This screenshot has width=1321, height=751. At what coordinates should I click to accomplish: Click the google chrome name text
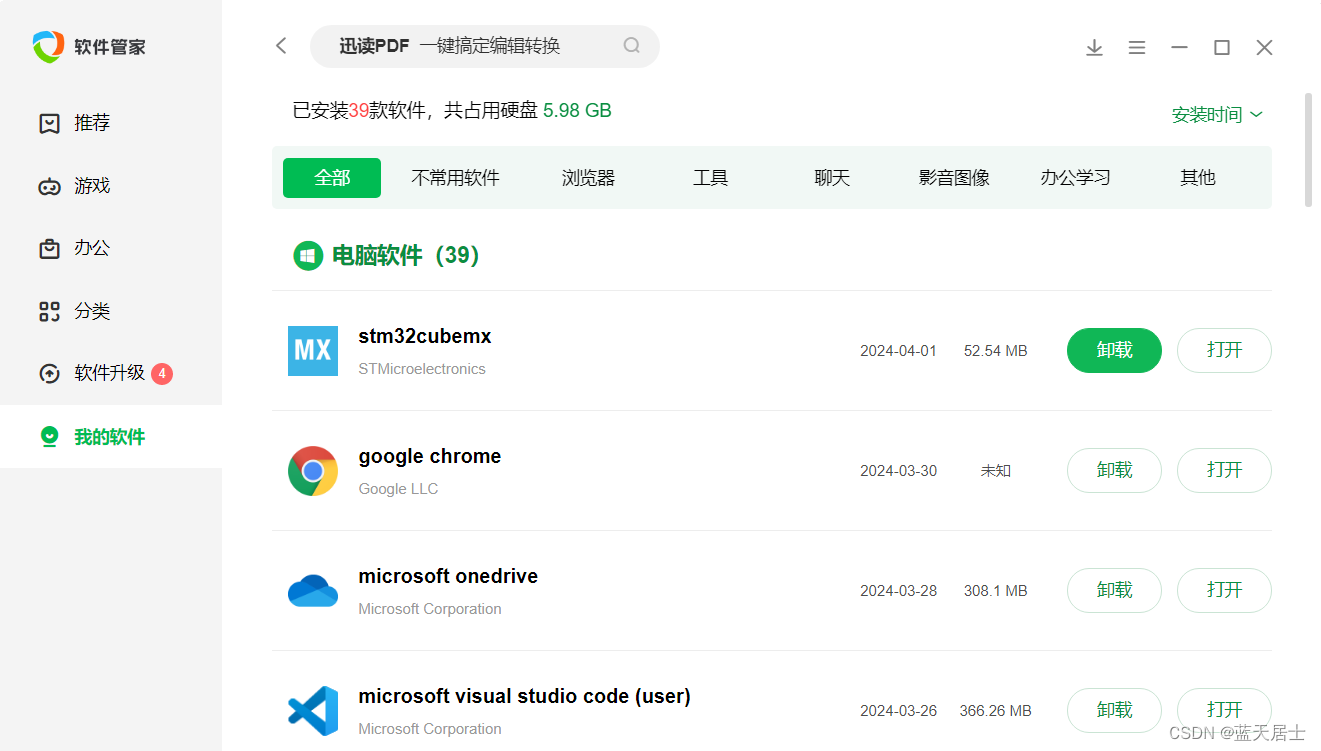coord(430,456)
